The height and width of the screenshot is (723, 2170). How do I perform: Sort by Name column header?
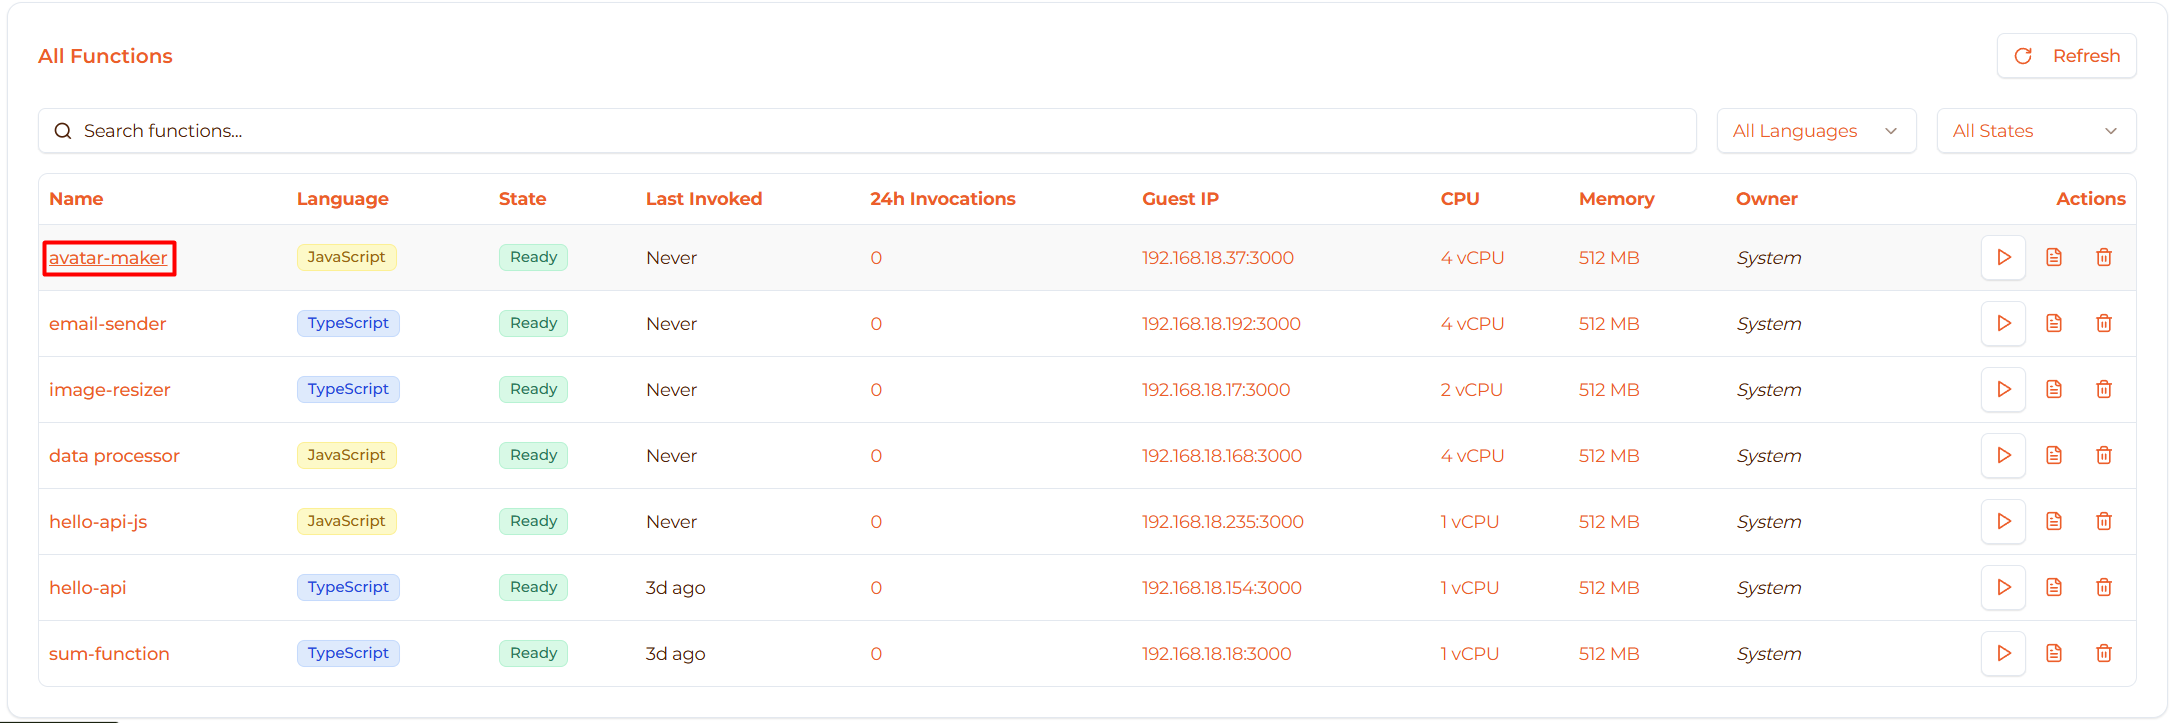(x=76, y=199)
